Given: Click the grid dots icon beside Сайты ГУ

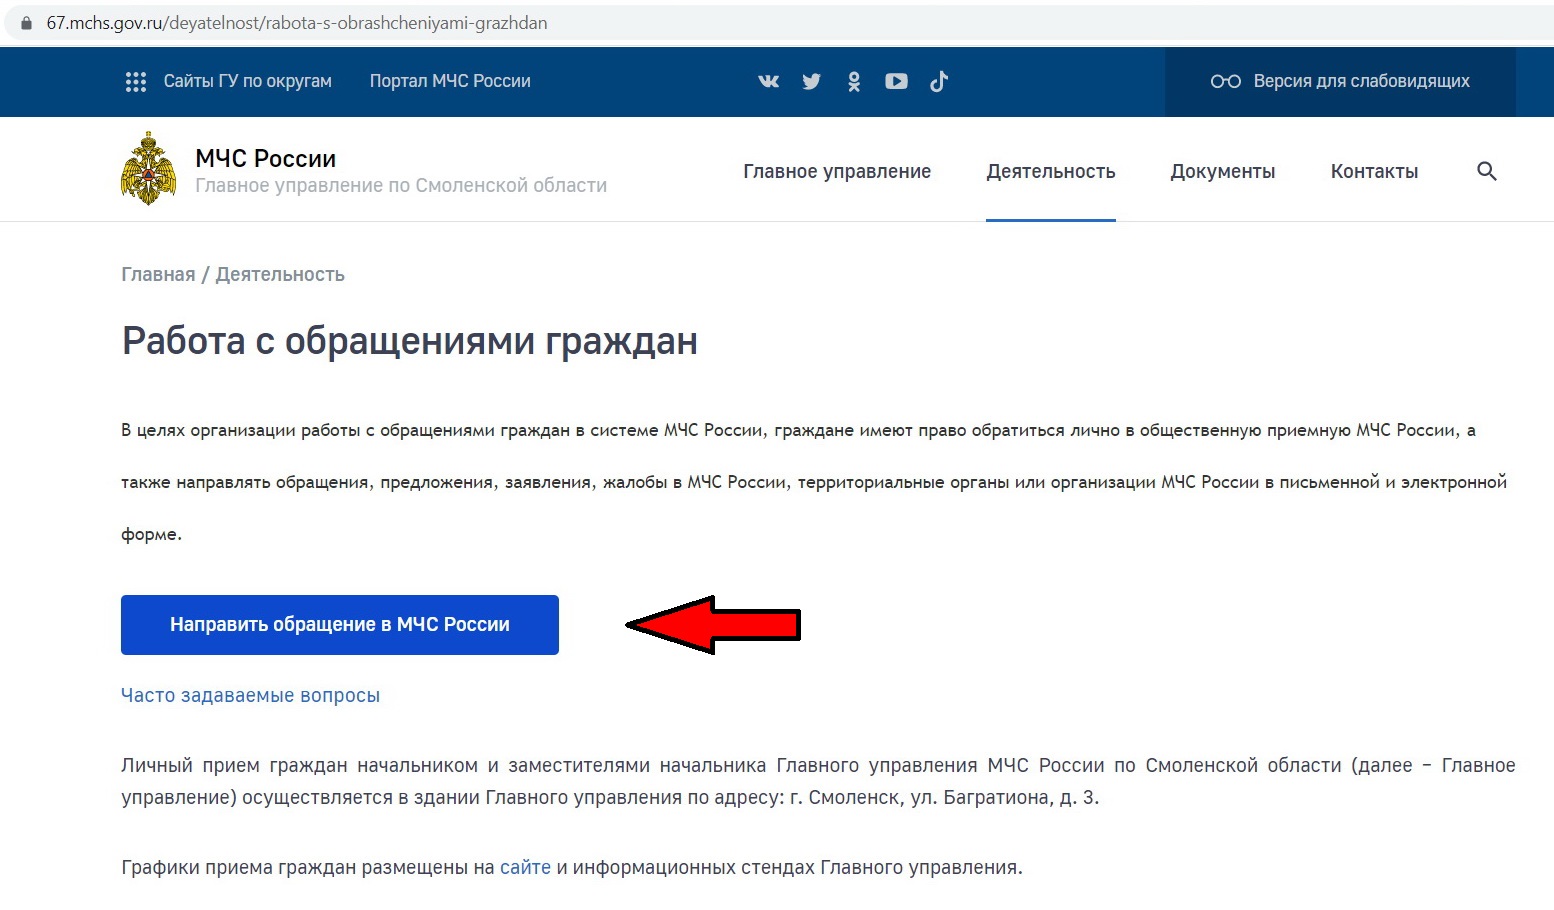Looking at the screenshot, I should tap(136, 82).
